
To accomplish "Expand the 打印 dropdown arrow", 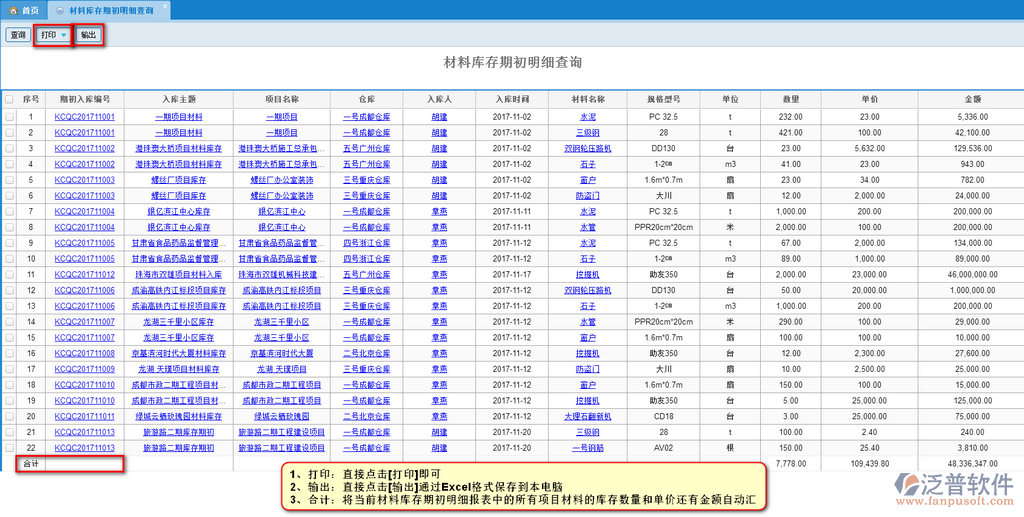I will tap(64, 35).
